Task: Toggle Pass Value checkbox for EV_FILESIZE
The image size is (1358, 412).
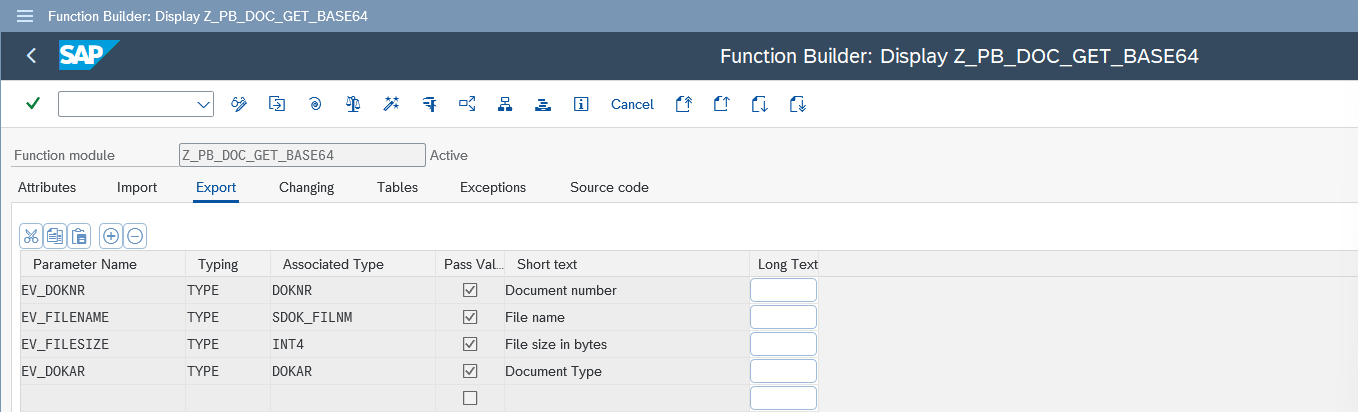Action: click(x=470, y=344)
